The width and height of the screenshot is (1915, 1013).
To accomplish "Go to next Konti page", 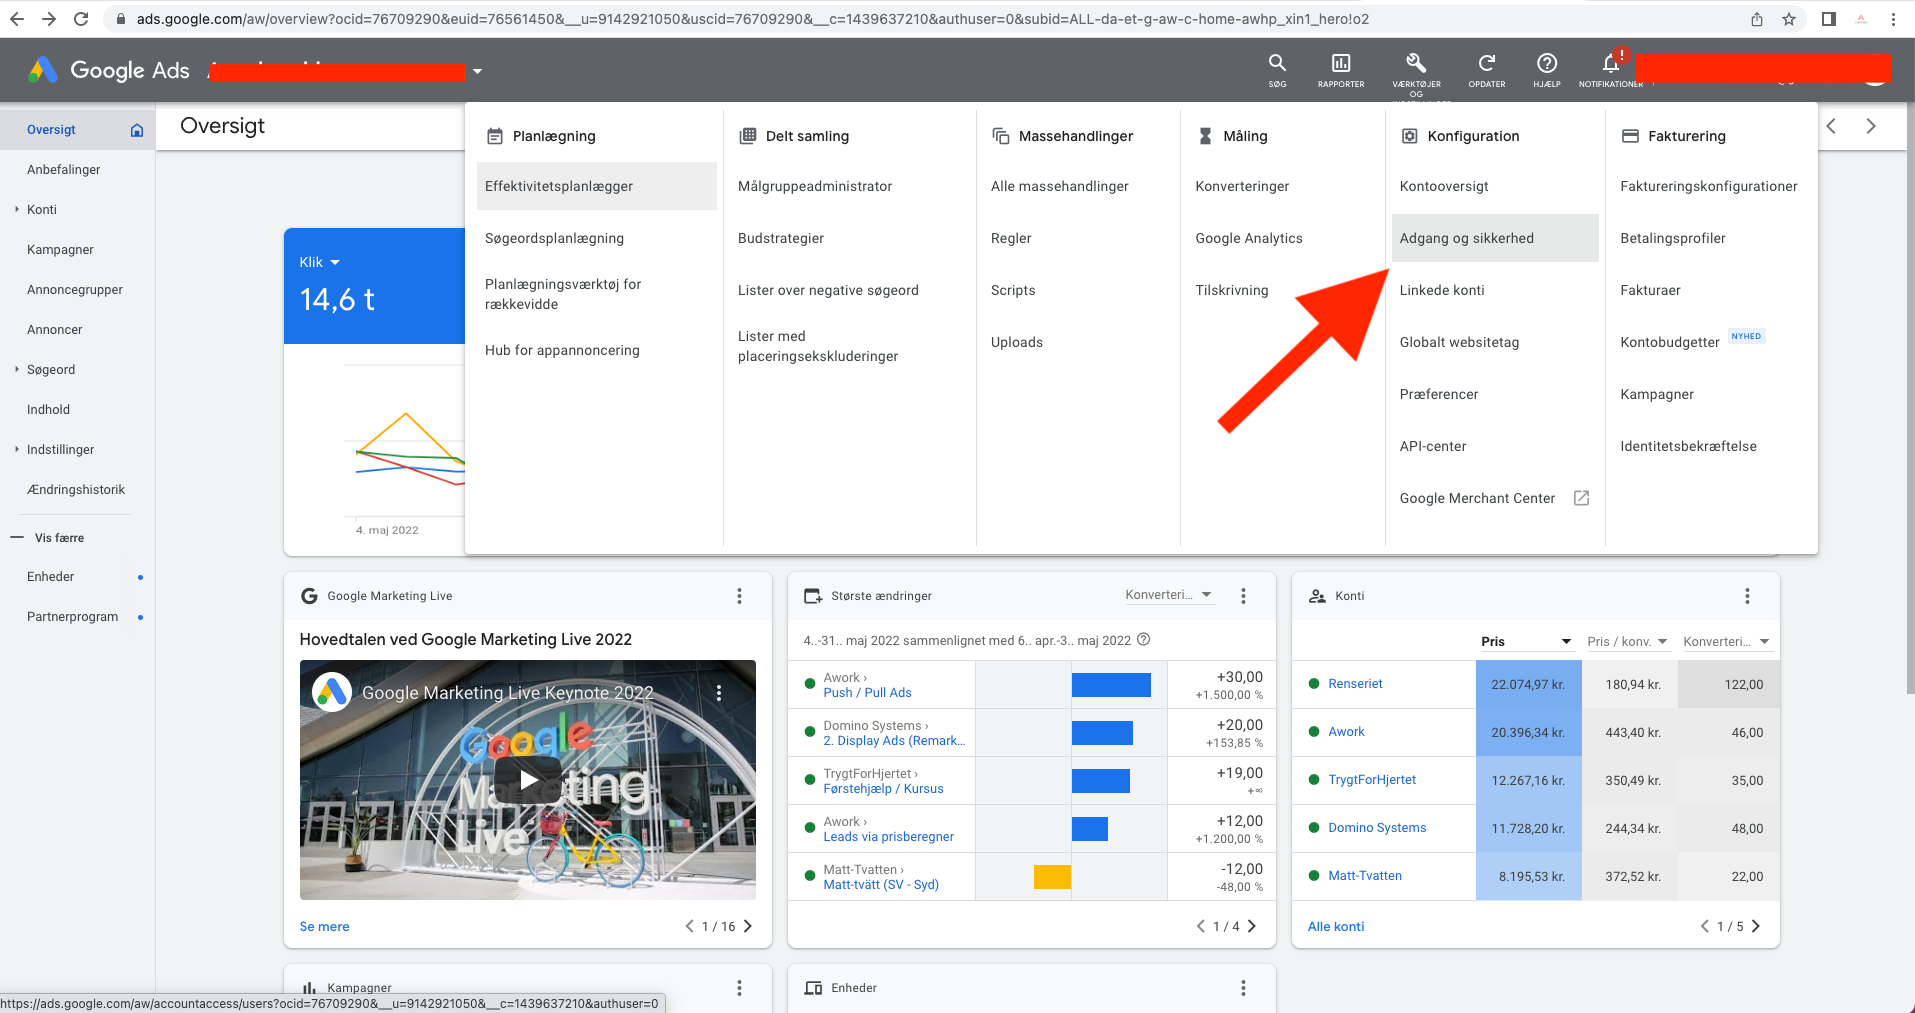I will (1756, 926).
